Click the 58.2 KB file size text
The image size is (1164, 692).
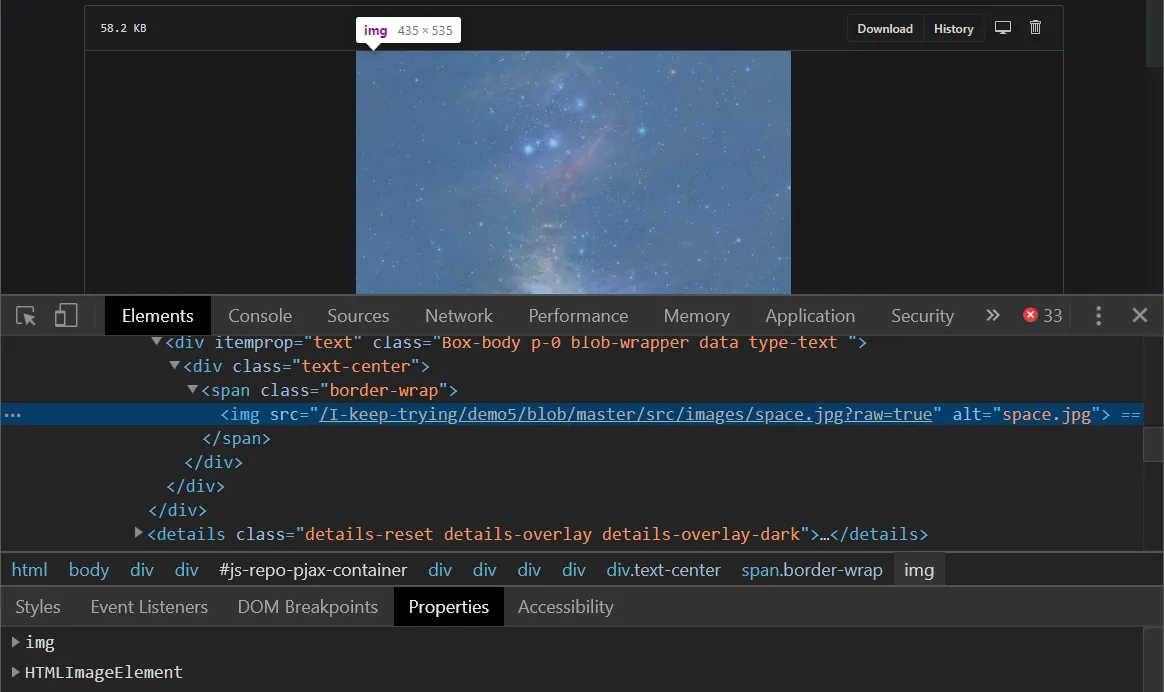(123, 28)
